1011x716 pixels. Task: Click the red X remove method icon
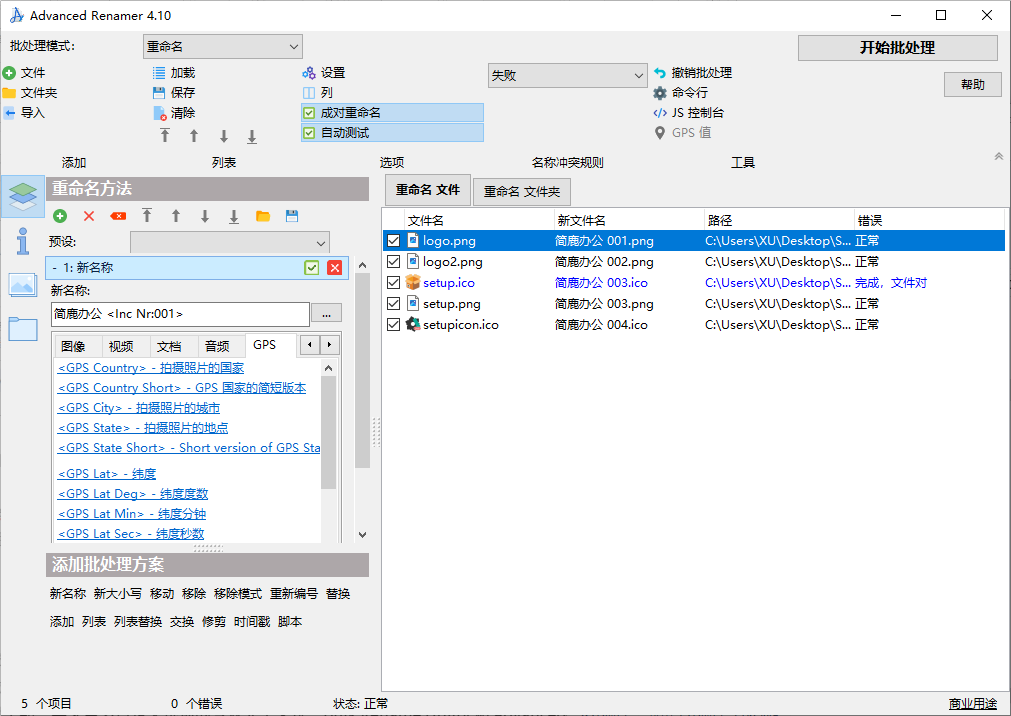[89, 216]
